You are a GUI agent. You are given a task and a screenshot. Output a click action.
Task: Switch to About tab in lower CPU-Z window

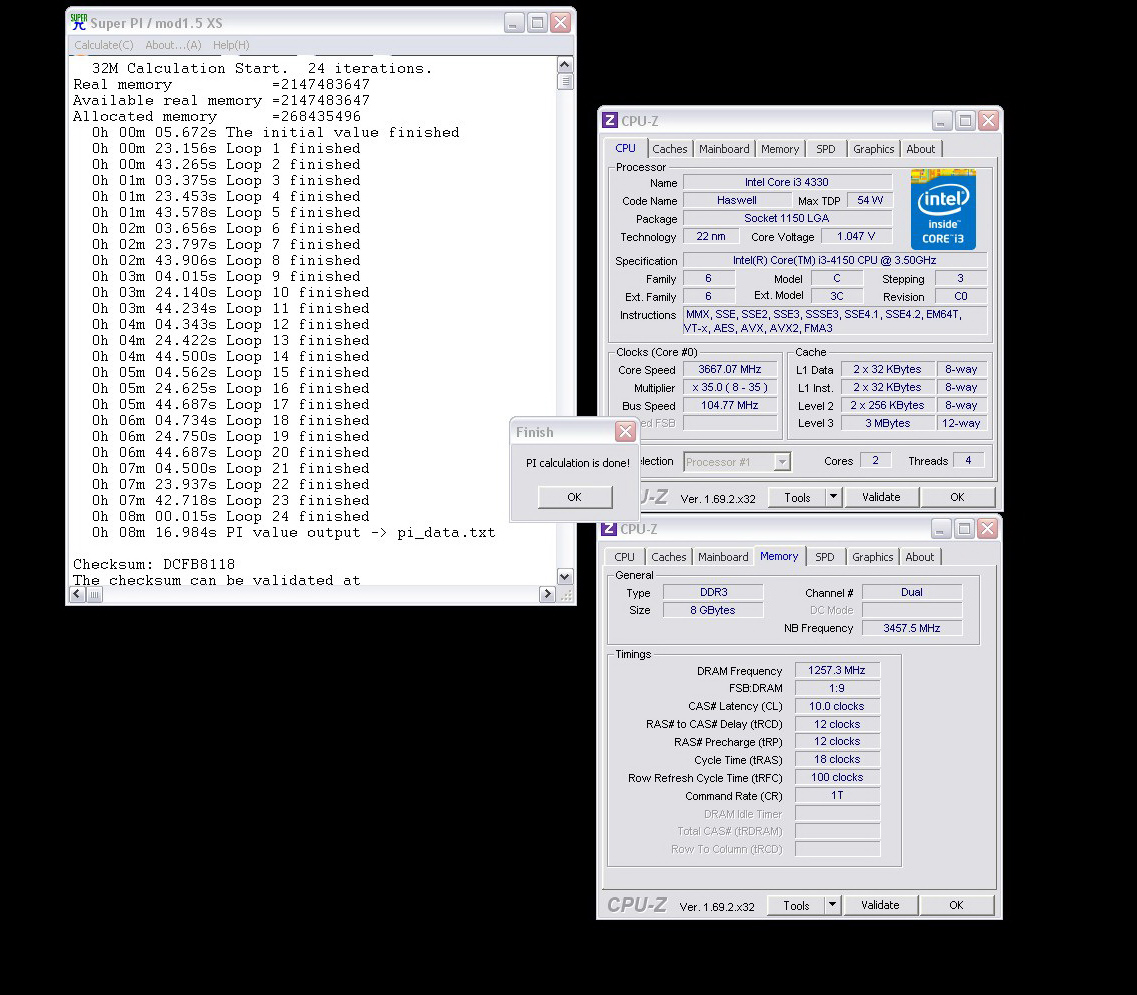[919, 557]
